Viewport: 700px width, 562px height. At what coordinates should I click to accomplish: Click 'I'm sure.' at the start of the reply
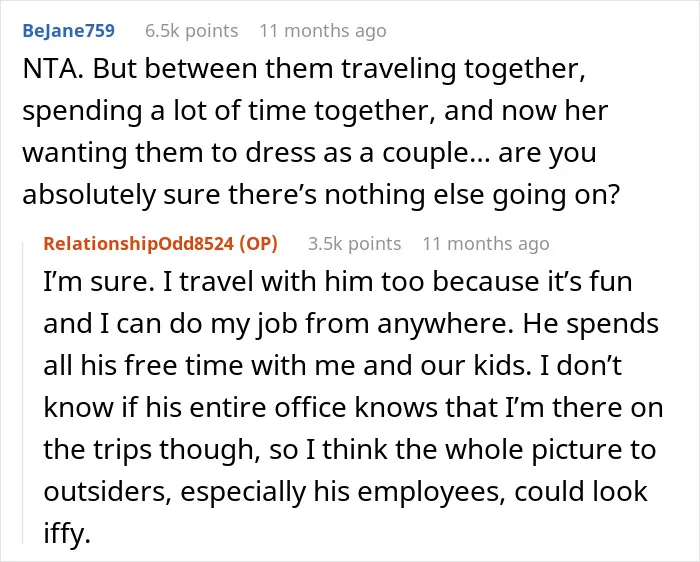click(98, 282)
